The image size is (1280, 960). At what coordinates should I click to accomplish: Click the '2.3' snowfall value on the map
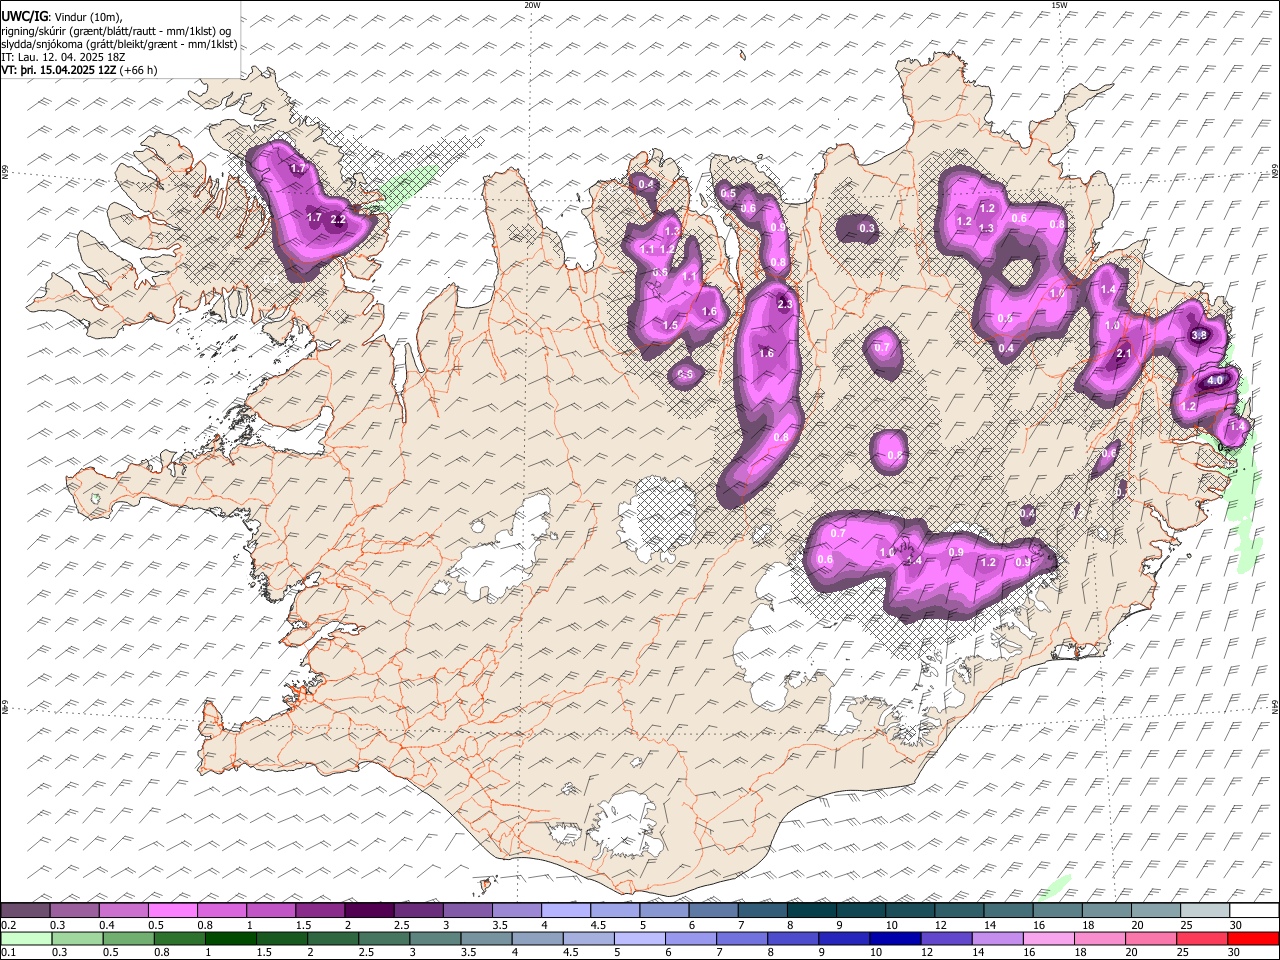784,305
